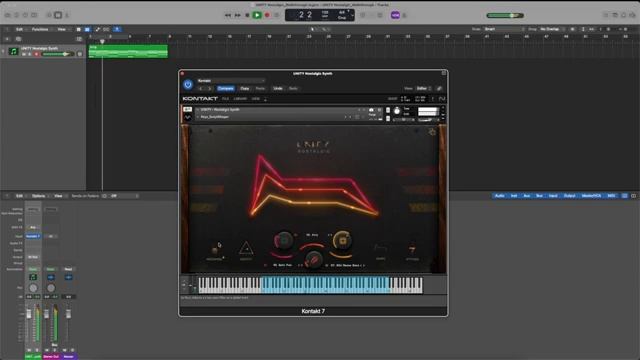The width and height of the screenshot is (640, 360).
Task: Open the Mixer Edit menu
Action: [19, 196]
